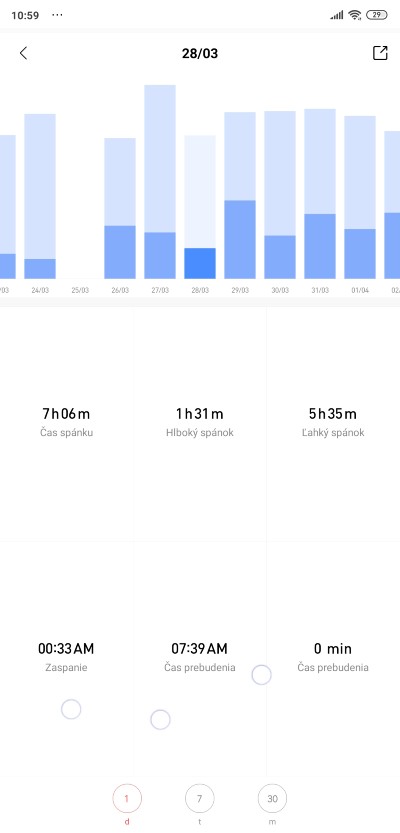Tap the 5h35m light sleep value

point(333,413)
